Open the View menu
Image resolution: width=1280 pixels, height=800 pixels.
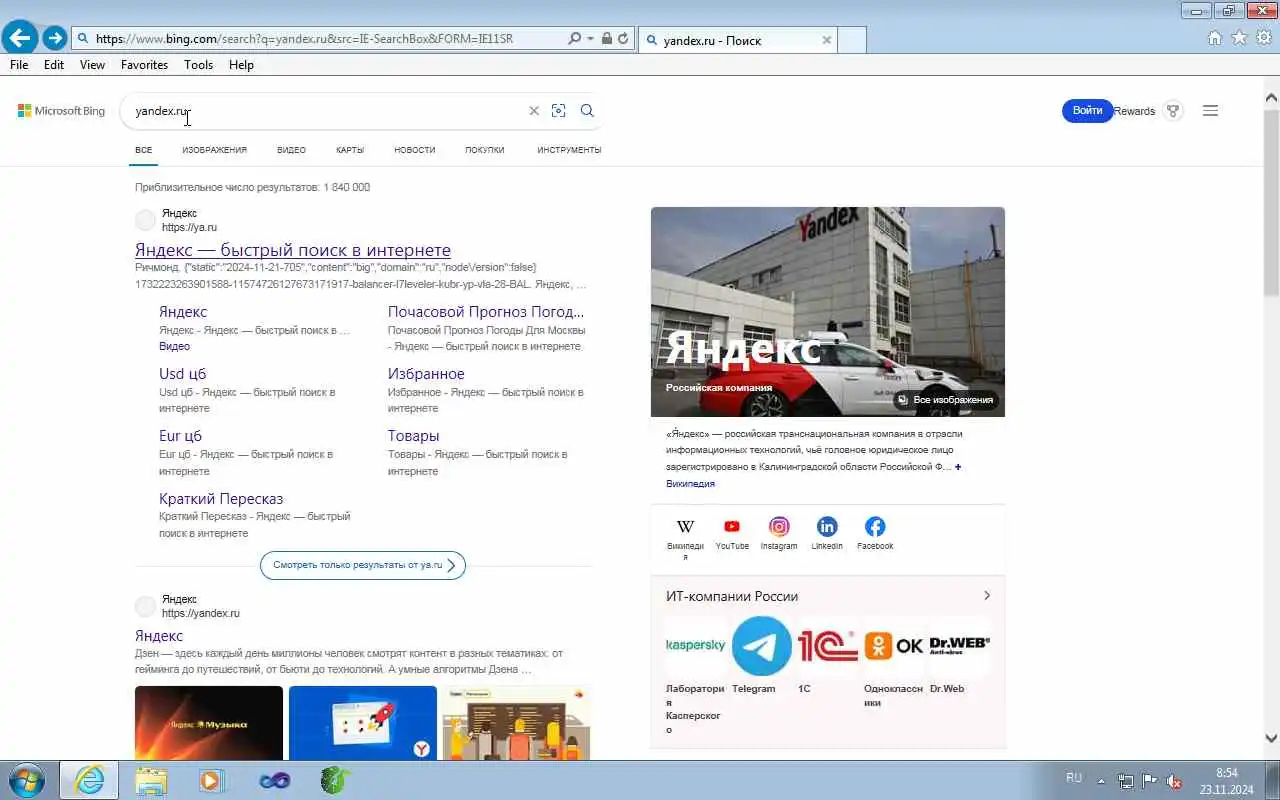[x=92, y=65]
